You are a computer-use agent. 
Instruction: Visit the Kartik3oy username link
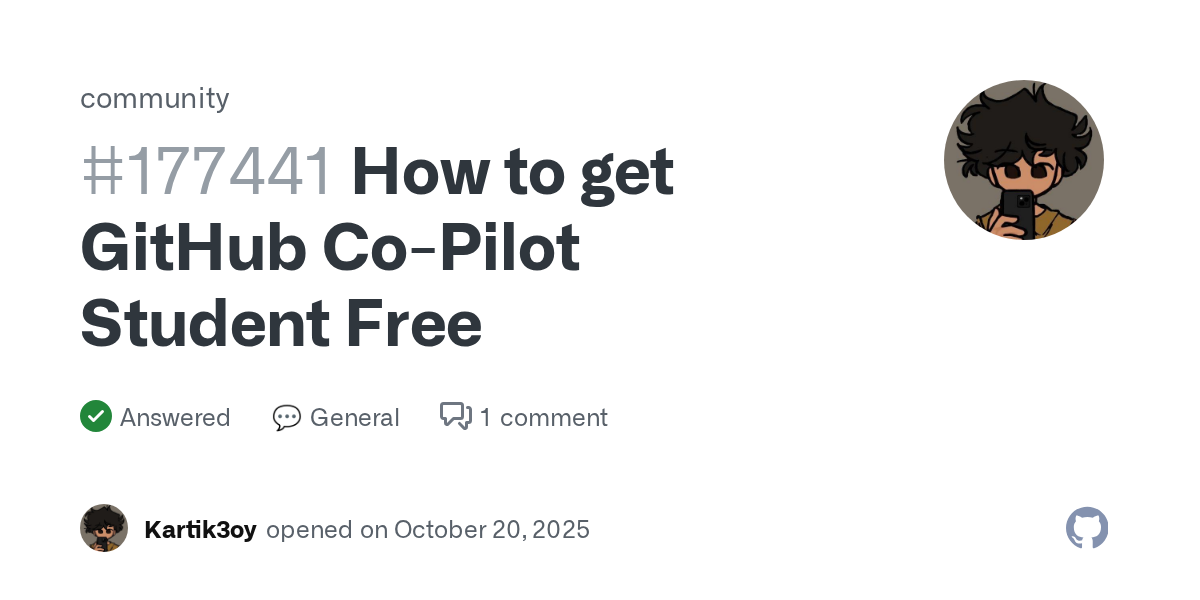pyautogui.click(x=200, y=529)
